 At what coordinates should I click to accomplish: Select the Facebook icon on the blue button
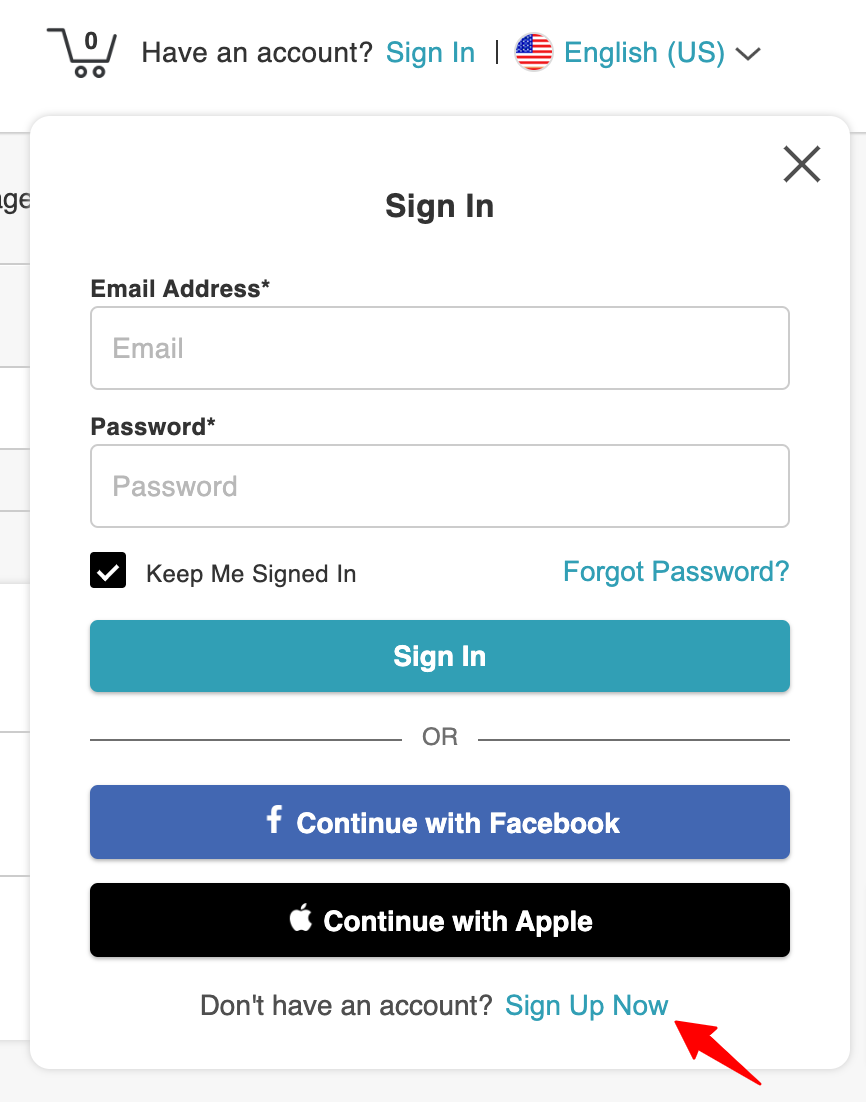click(273, 821)
